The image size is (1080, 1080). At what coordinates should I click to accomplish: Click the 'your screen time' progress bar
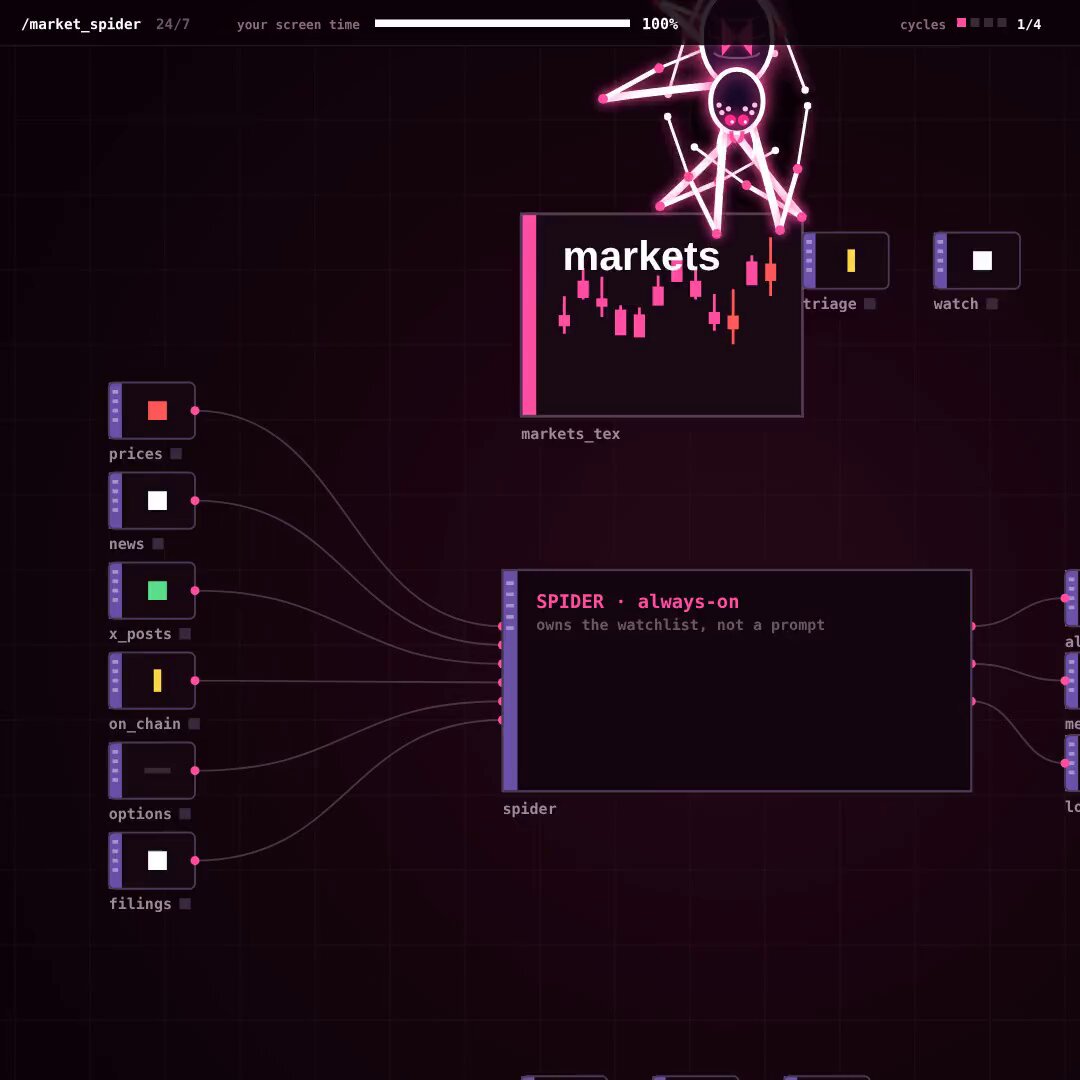point(502,23)
